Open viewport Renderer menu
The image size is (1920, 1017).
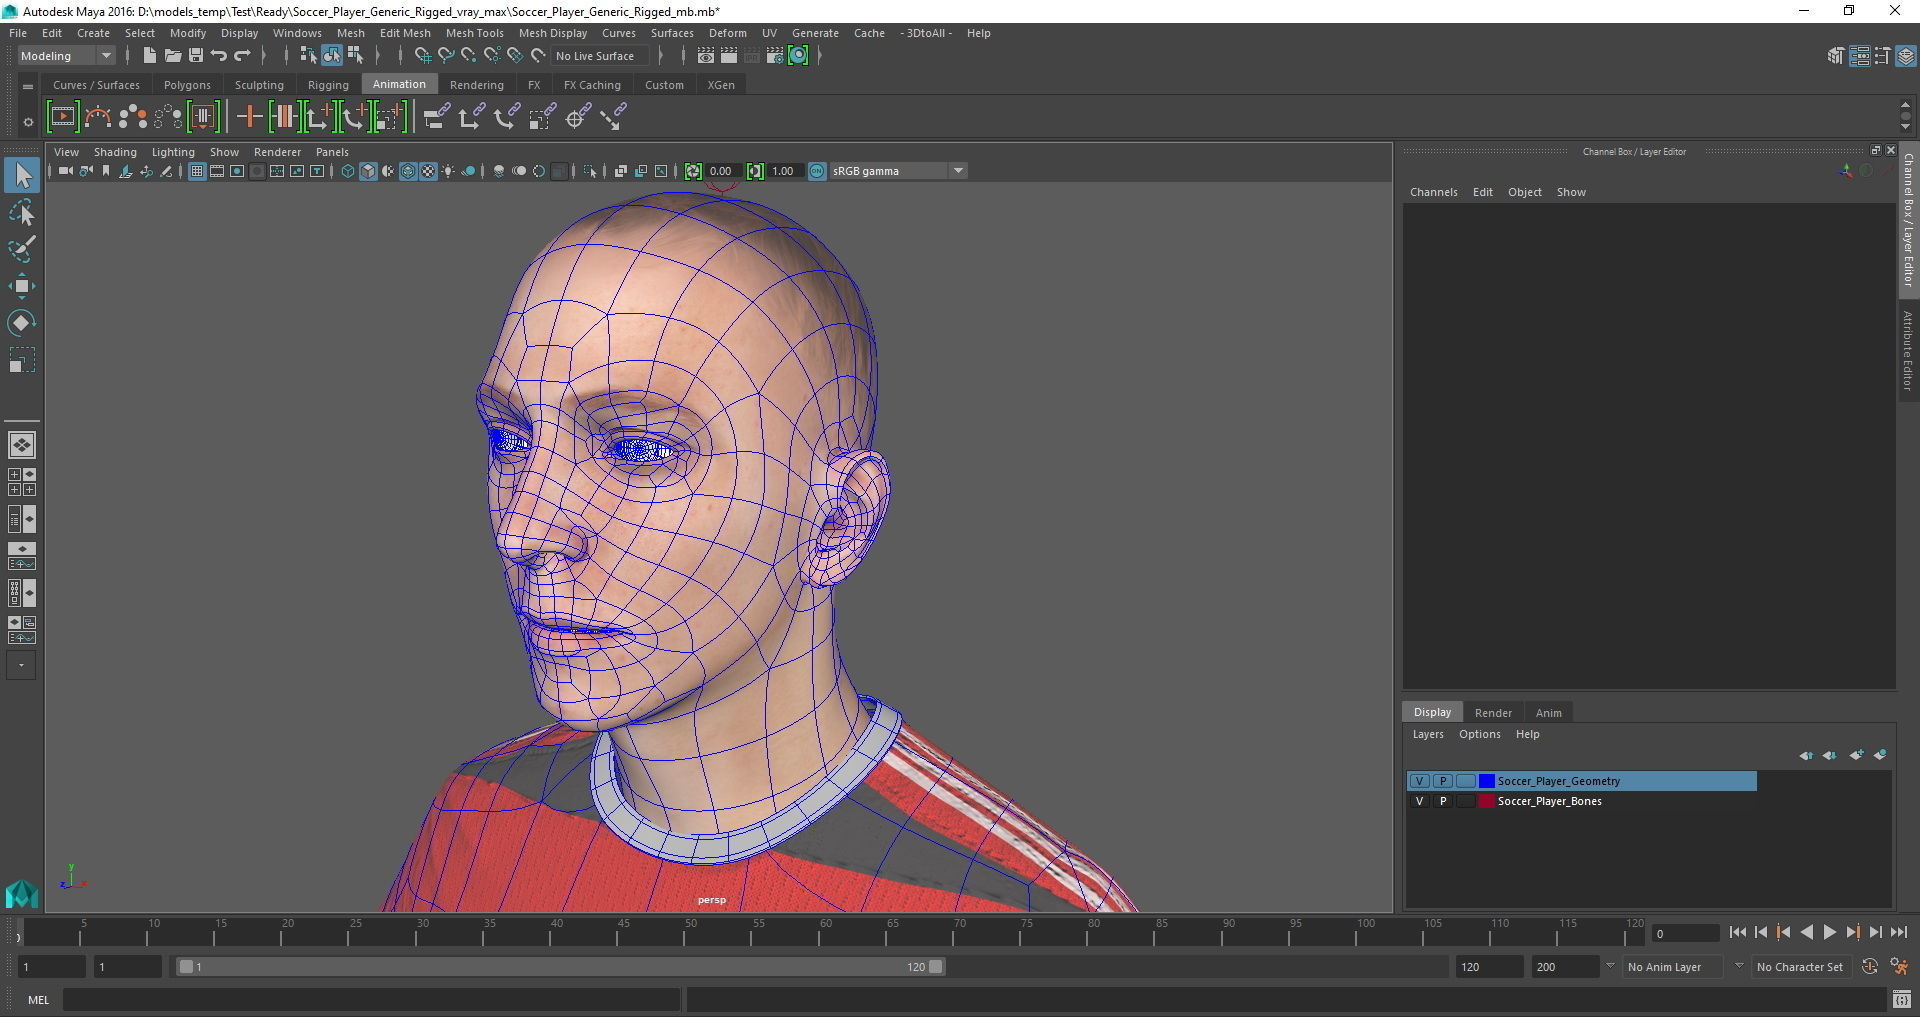(x=277, y=152)
